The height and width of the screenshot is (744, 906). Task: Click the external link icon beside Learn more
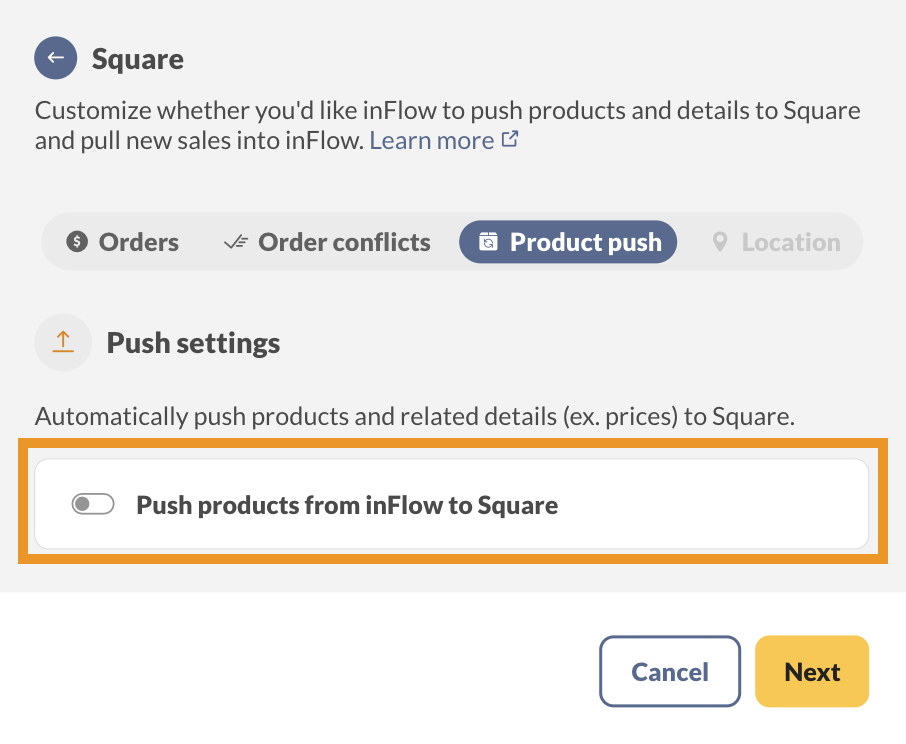coord(510,140)
